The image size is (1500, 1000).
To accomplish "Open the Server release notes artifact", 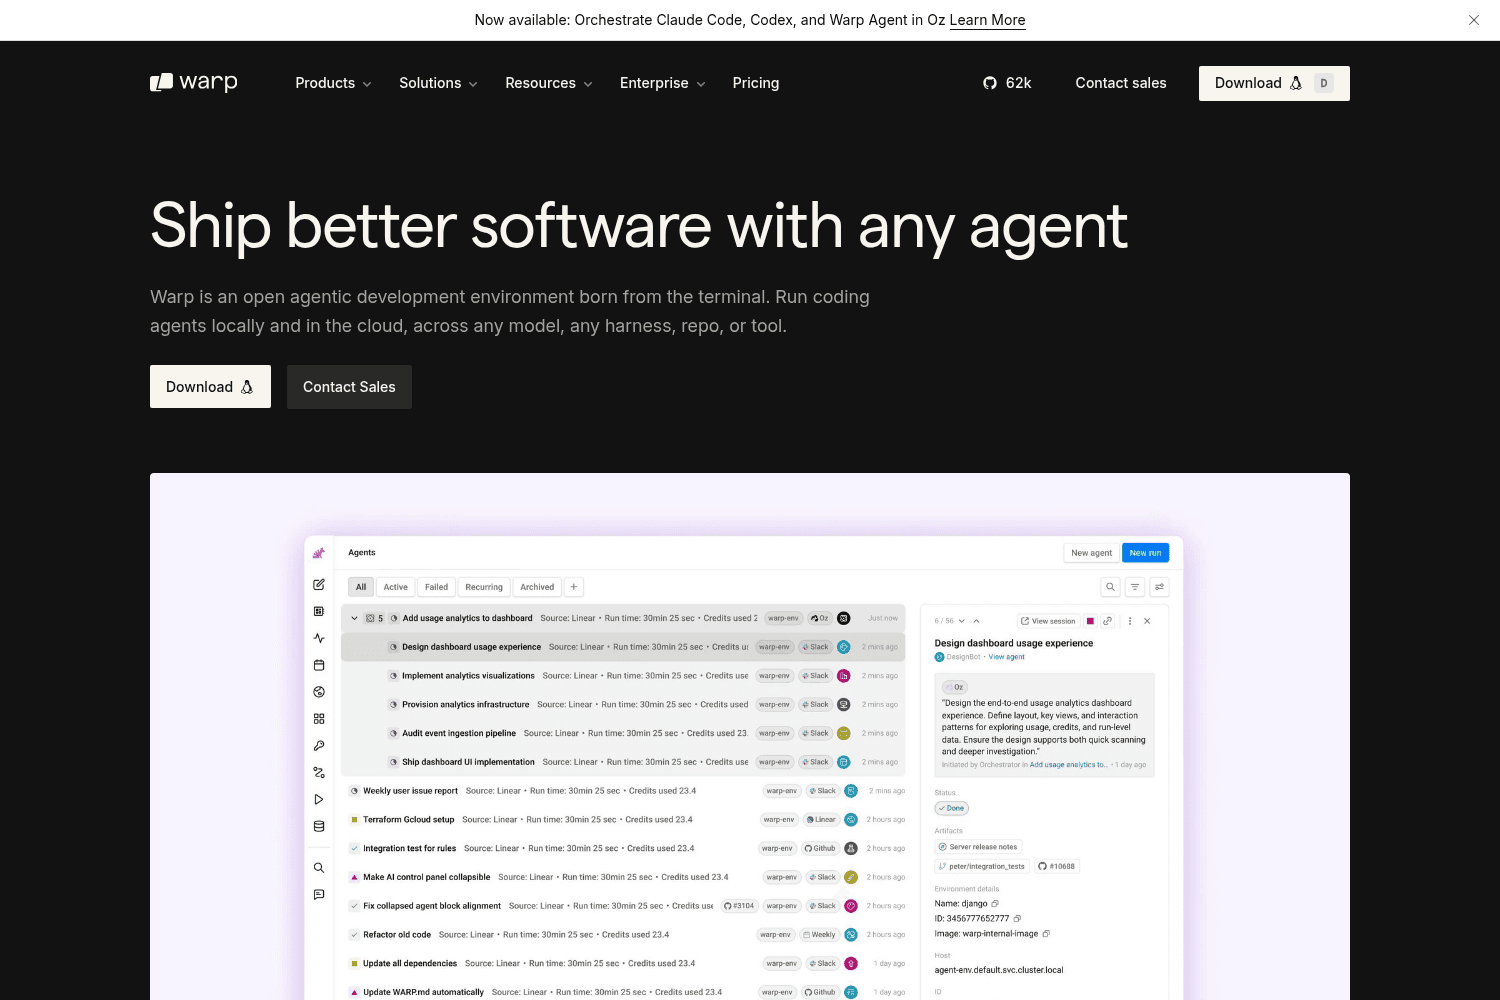I will (x=978, y=847).
